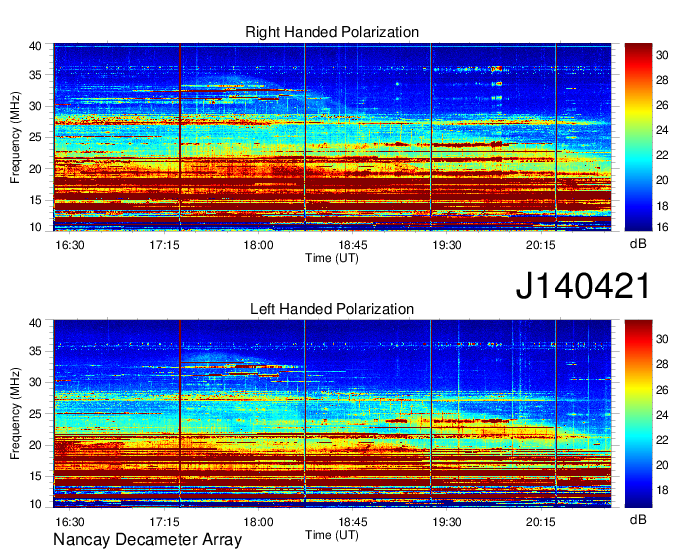Click the 30 dB tick on the Right Handed color bar

click(x=662, y=55)
